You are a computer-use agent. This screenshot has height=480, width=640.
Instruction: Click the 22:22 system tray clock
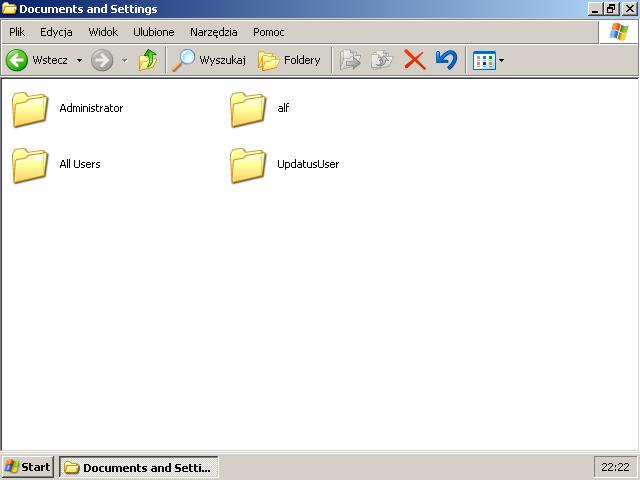pos(615,467)
